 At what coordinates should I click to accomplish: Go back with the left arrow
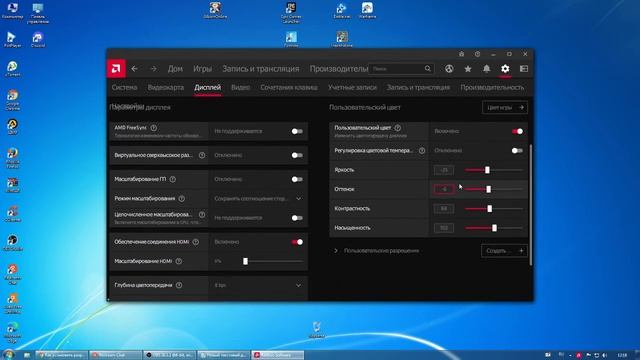[x=135, y=69]
